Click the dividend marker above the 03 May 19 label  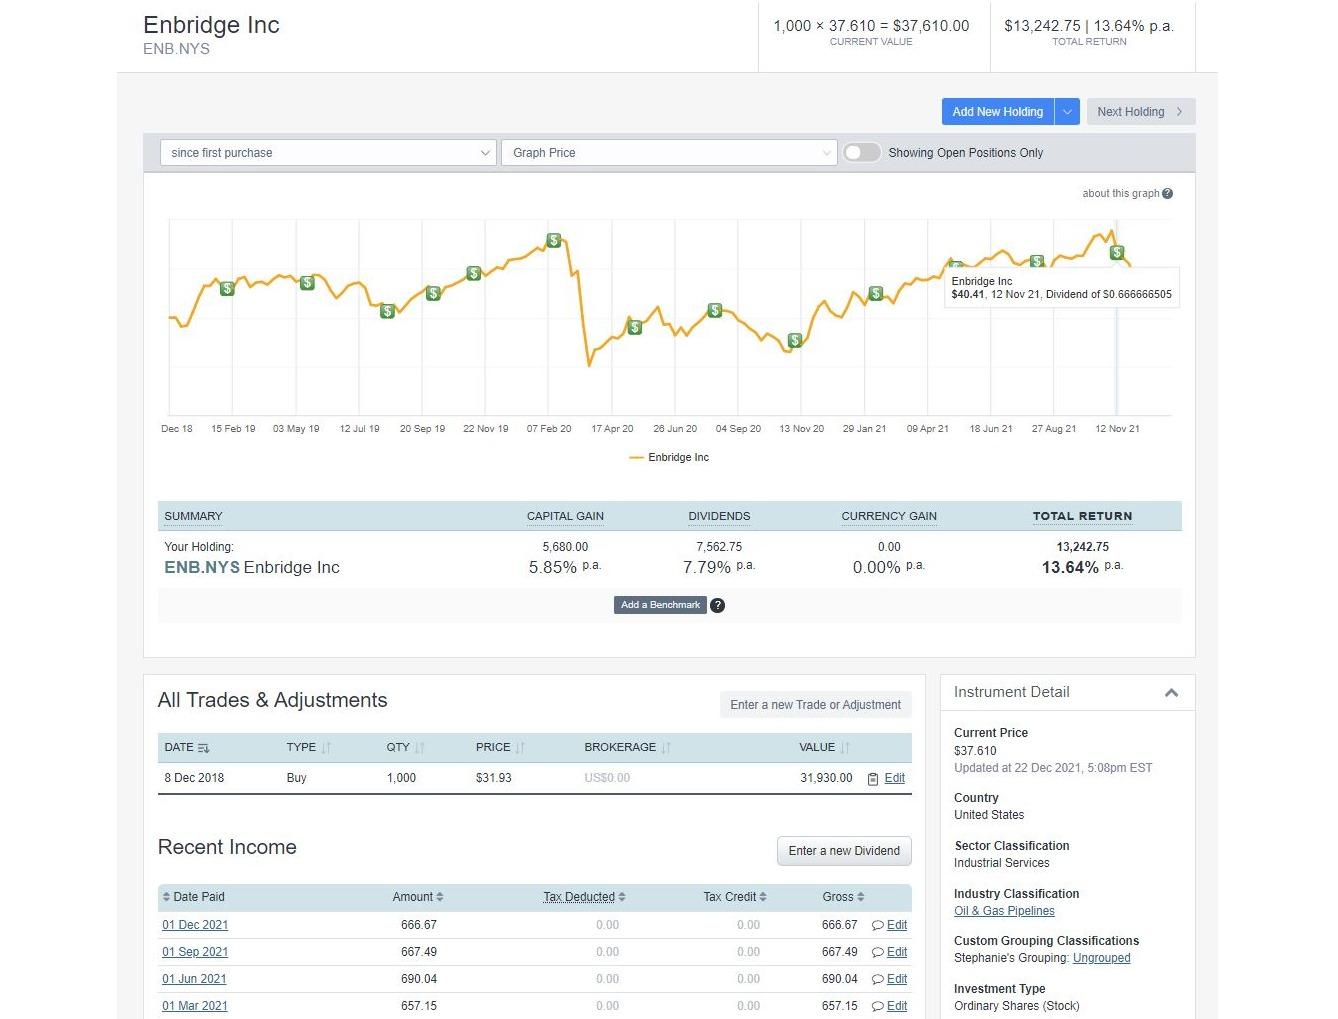tap(307, 283)
